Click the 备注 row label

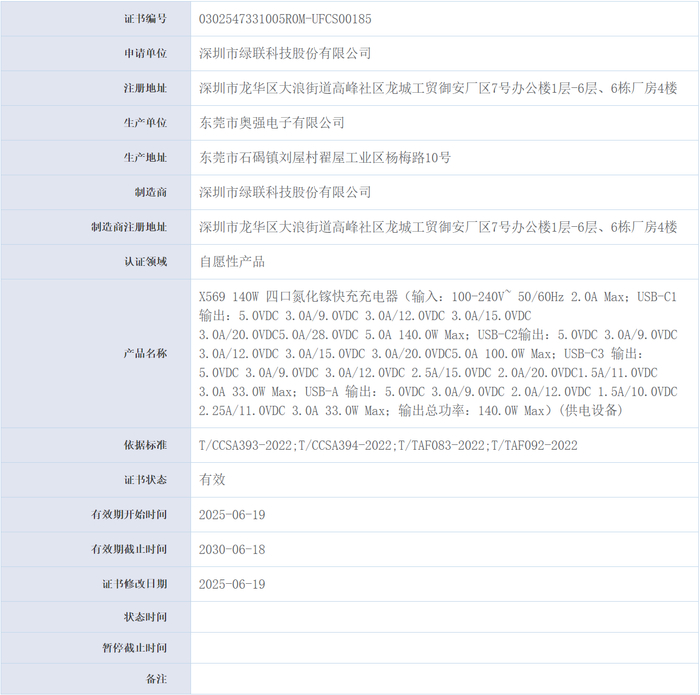[x=156, y=679]
